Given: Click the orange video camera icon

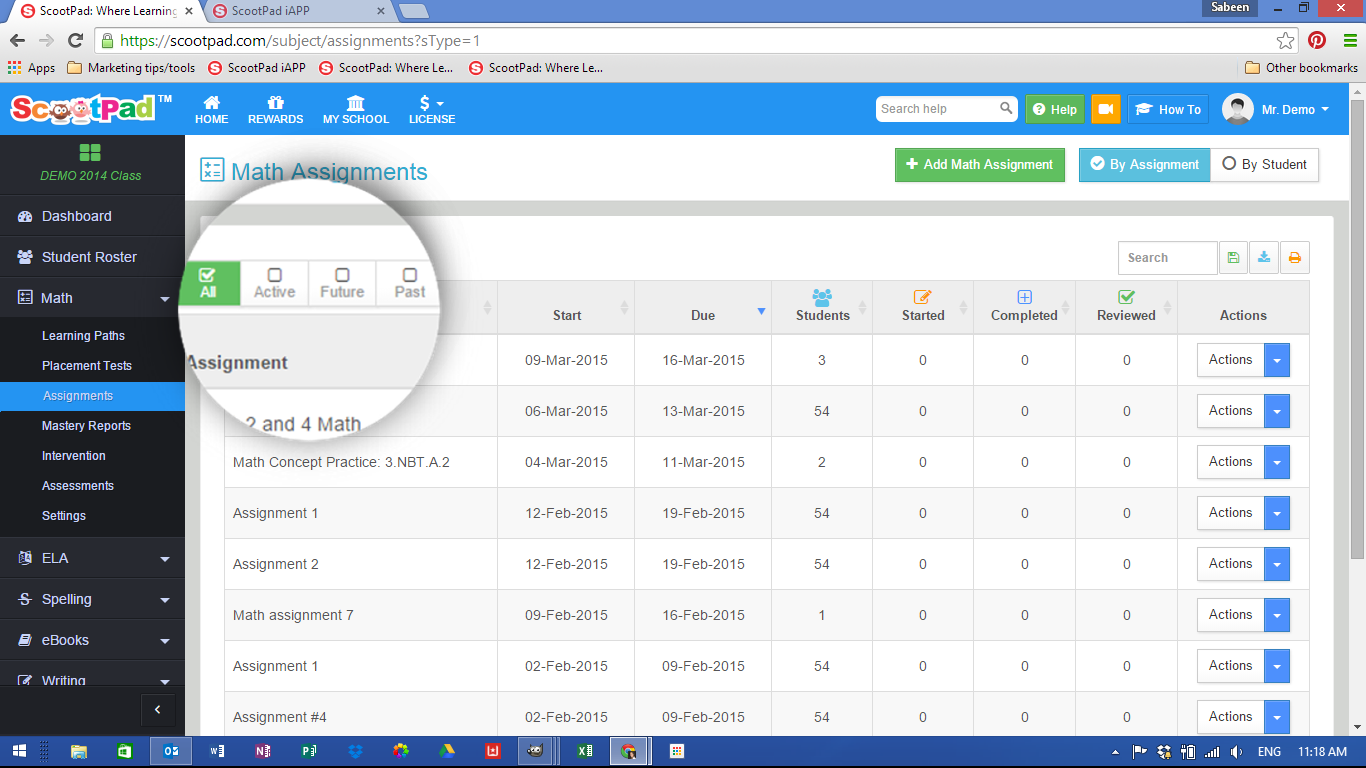Looking at the screenshot, I should tap(1105, 109).
